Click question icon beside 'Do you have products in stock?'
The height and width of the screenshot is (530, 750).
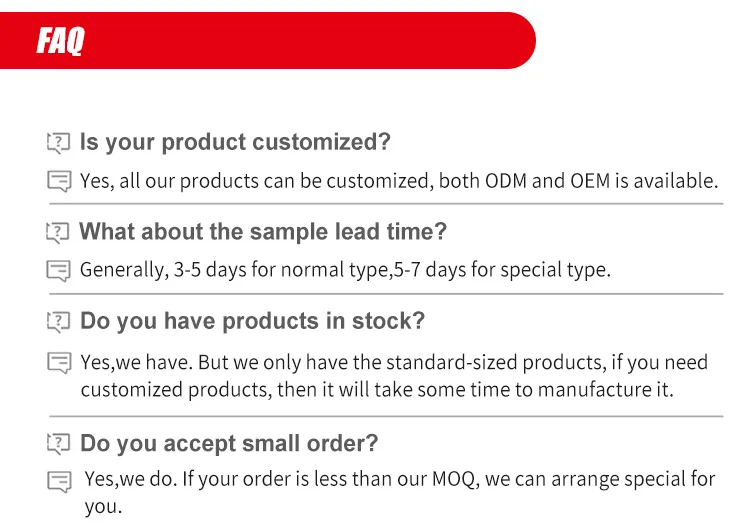[59, 322]
